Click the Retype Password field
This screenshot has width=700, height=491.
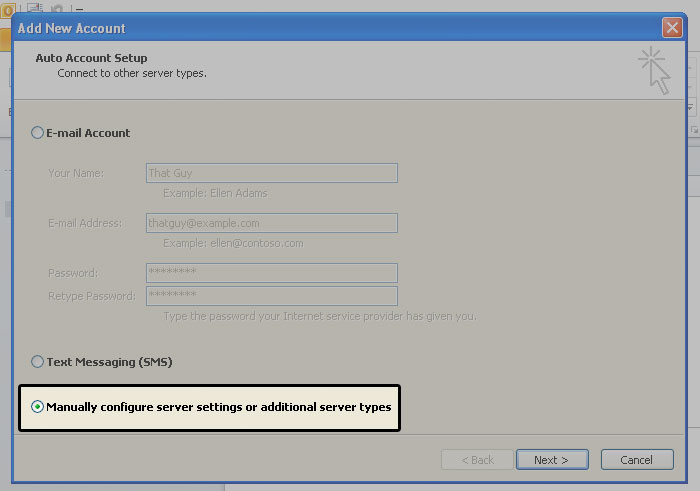pyautogui.click(x=271, y=296)
